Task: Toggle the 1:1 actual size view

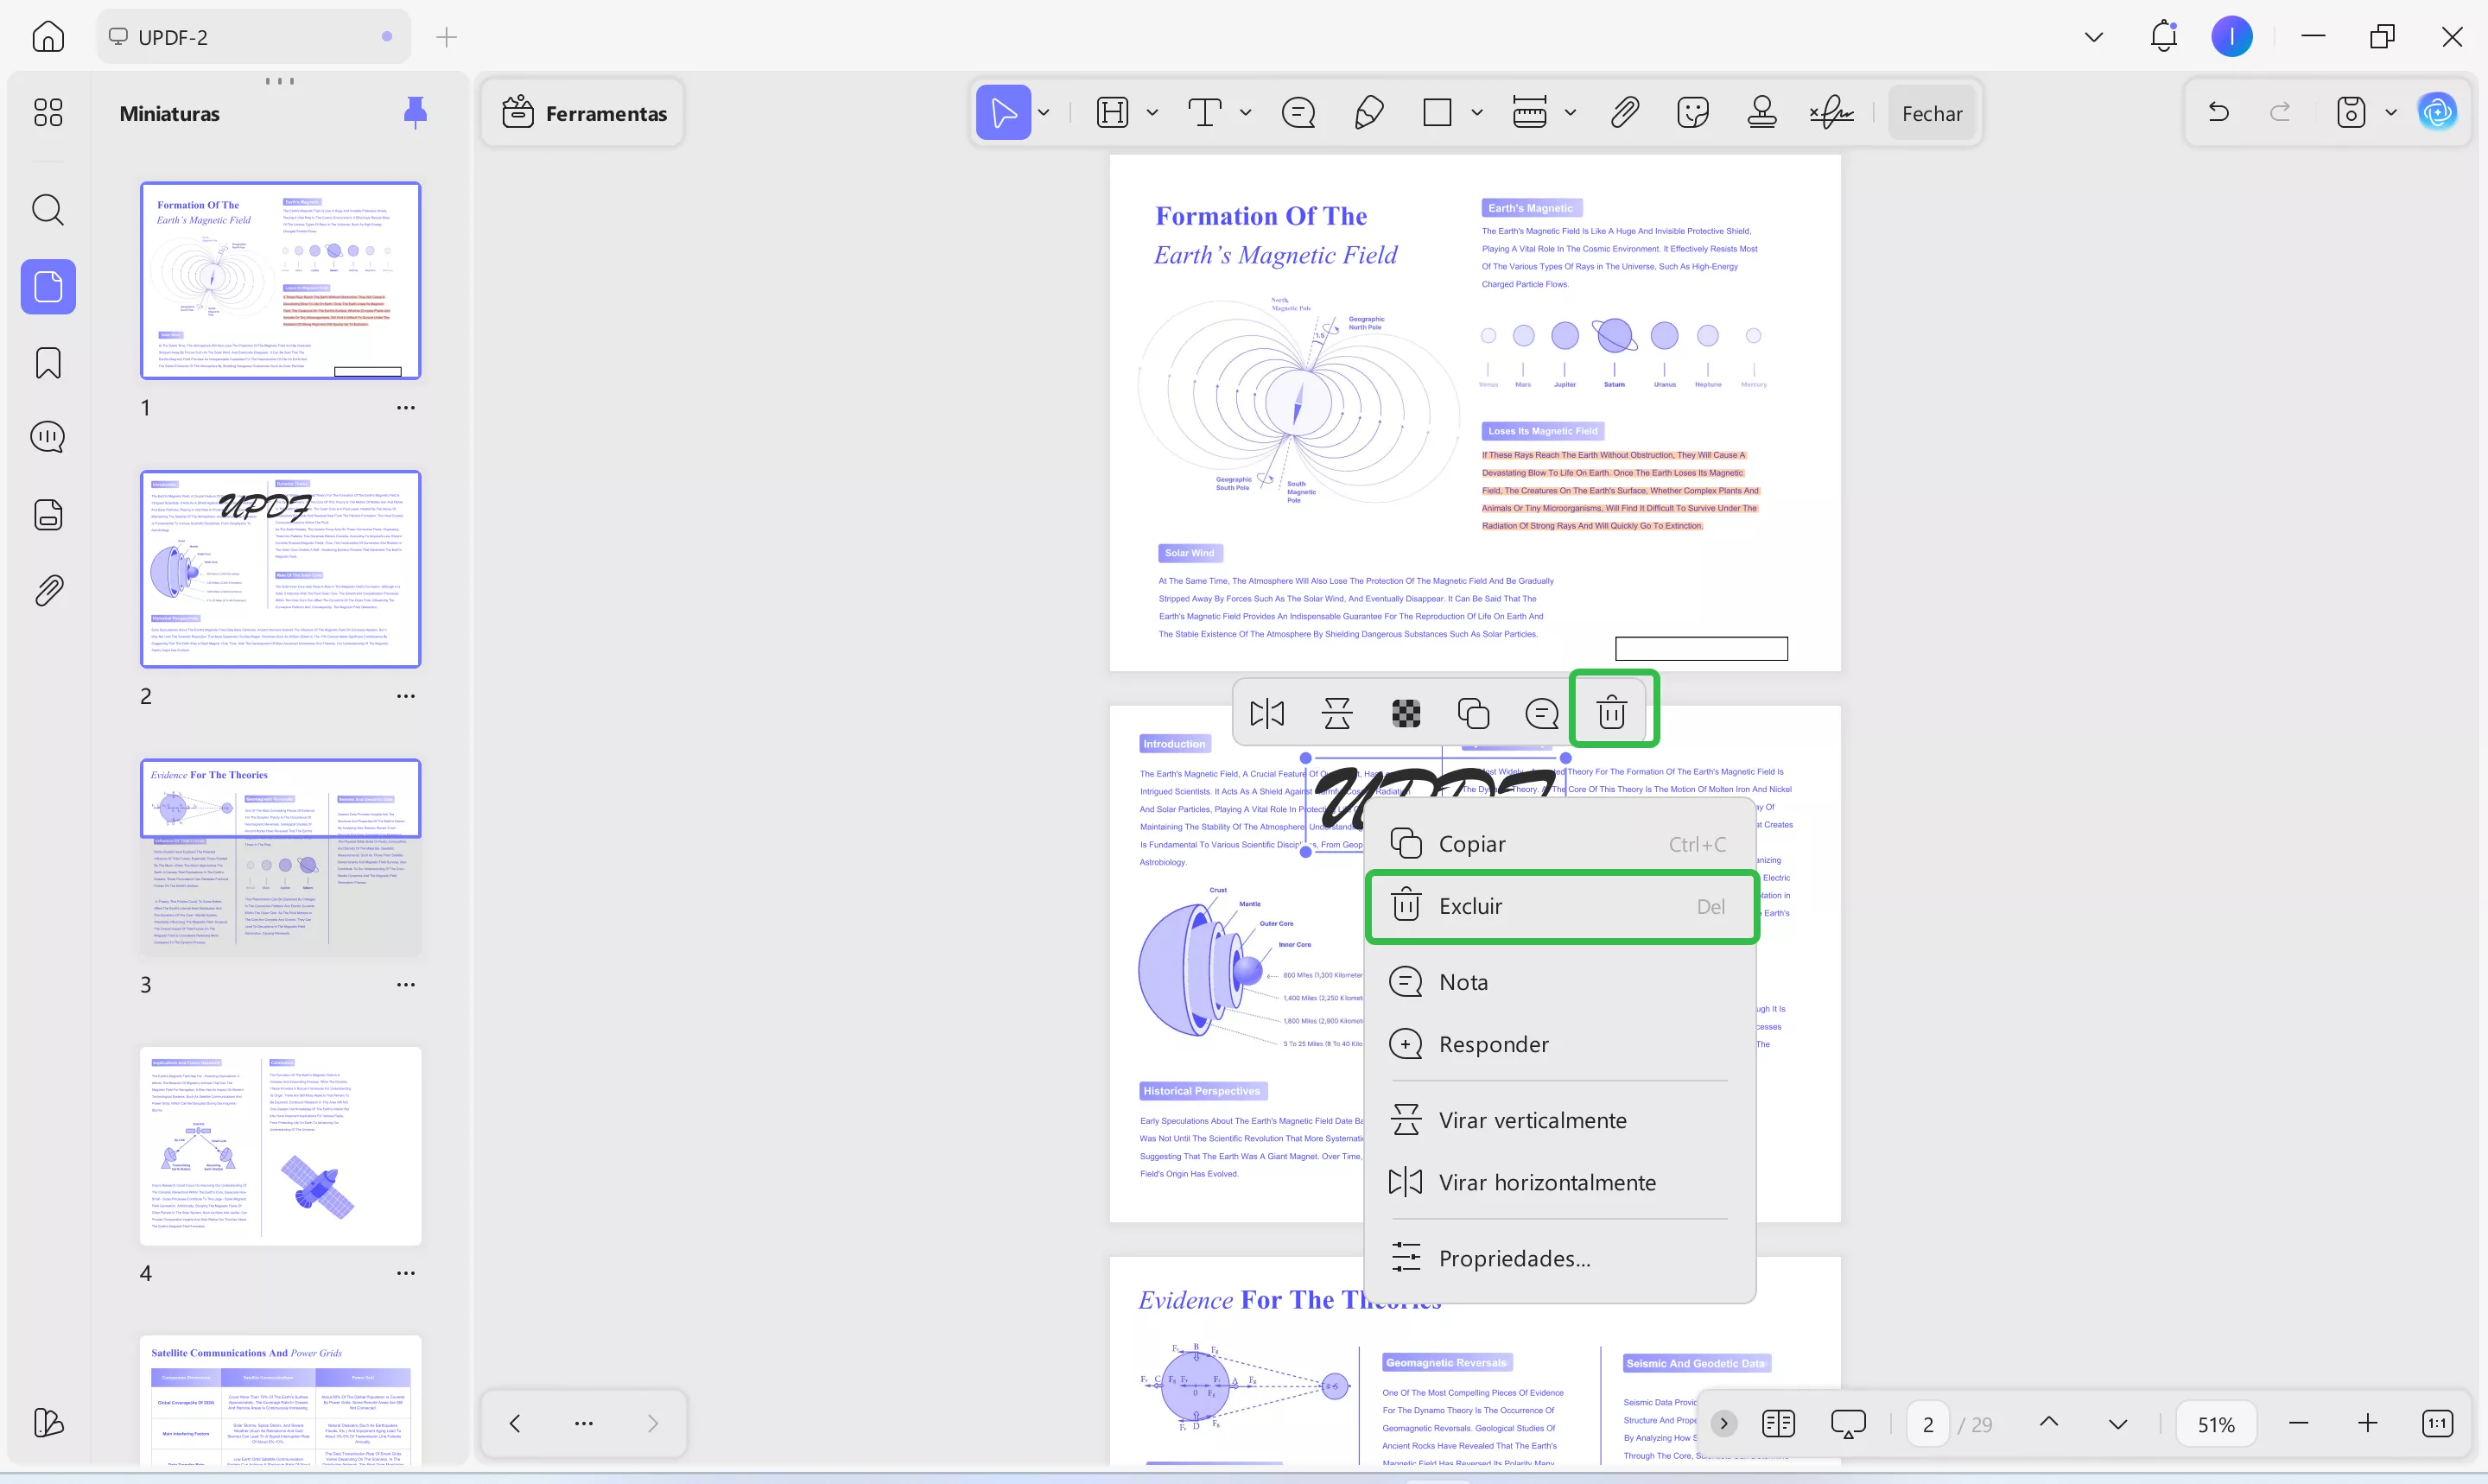Action: click(2437, 1423)
